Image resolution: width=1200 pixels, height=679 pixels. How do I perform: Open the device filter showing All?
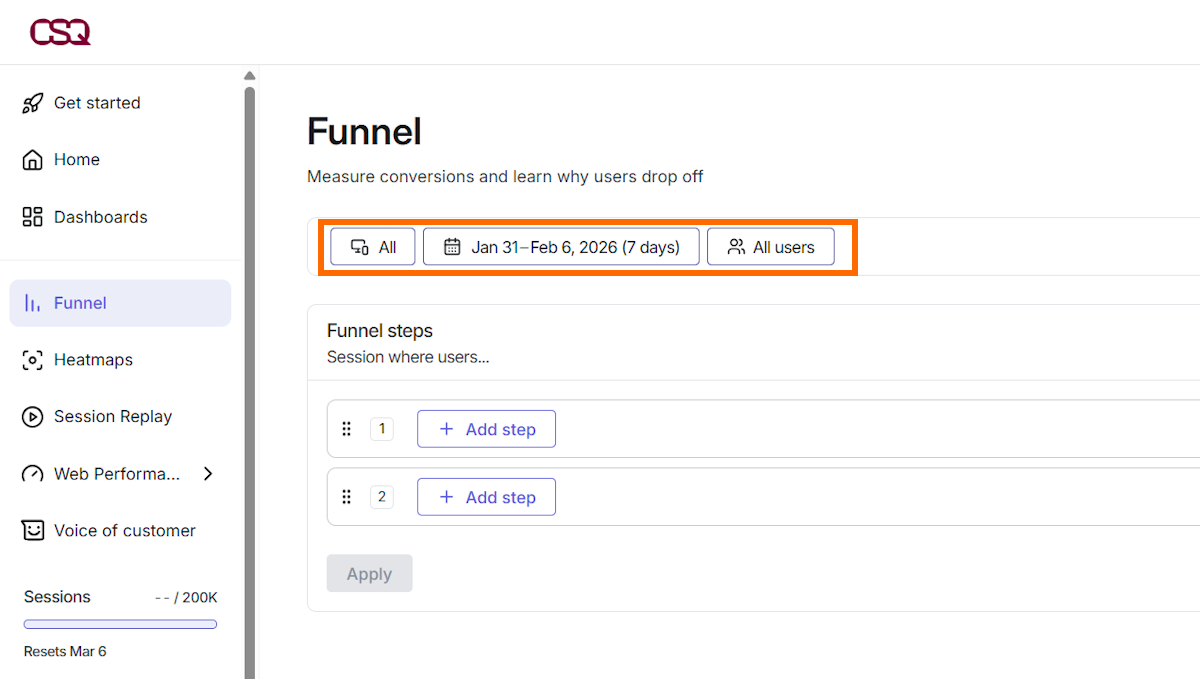coord(372,246)
